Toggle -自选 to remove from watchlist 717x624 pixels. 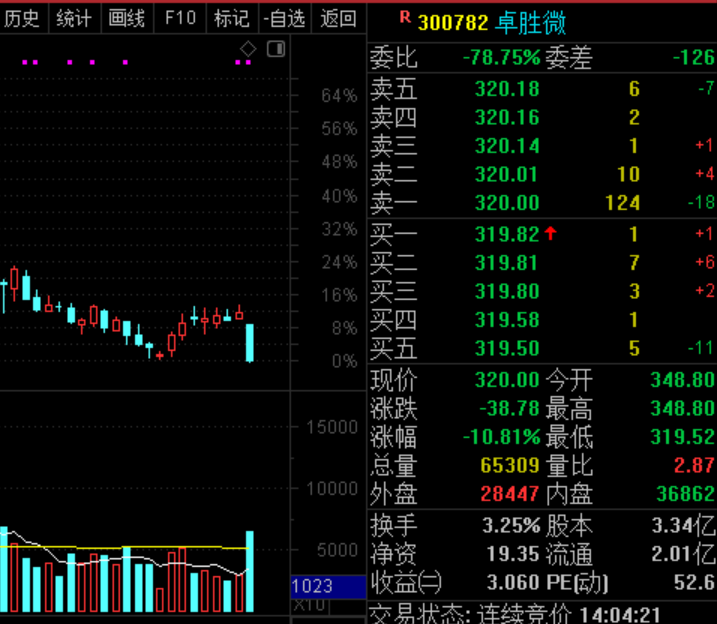(286, 18)
